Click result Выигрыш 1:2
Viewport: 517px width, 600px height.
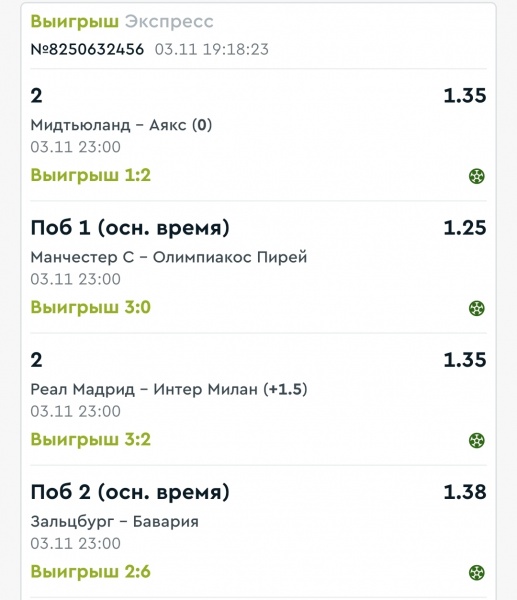(91, 175)
